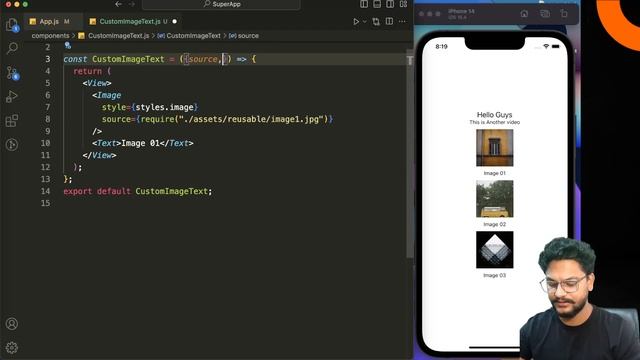The height and width of the screenshot is (360, 640).
Task: Open the Source Control view
Action: tap(12, 73)
